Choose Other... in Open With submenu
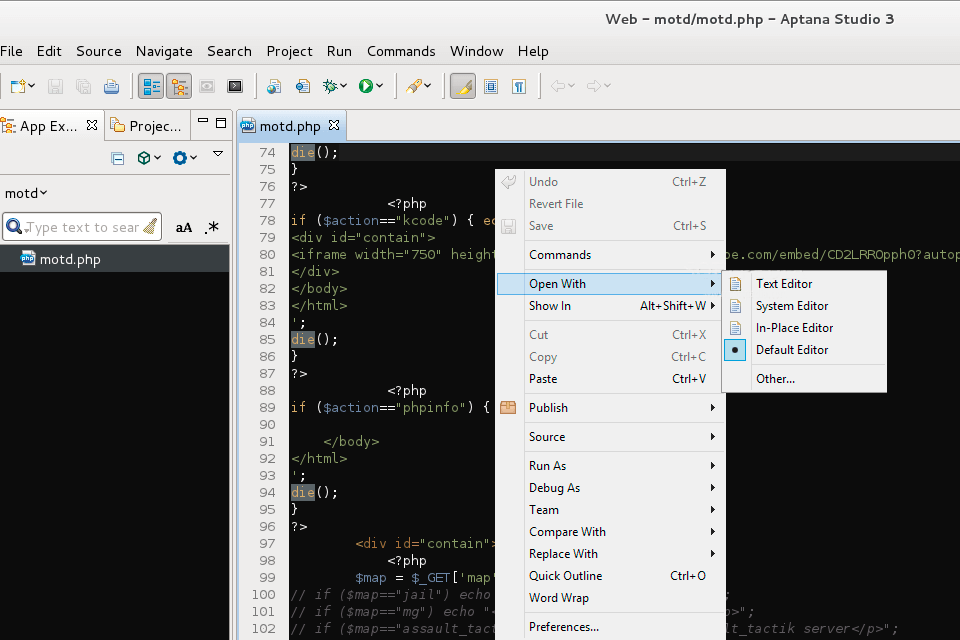960x640 pixels. pos(804,379)
